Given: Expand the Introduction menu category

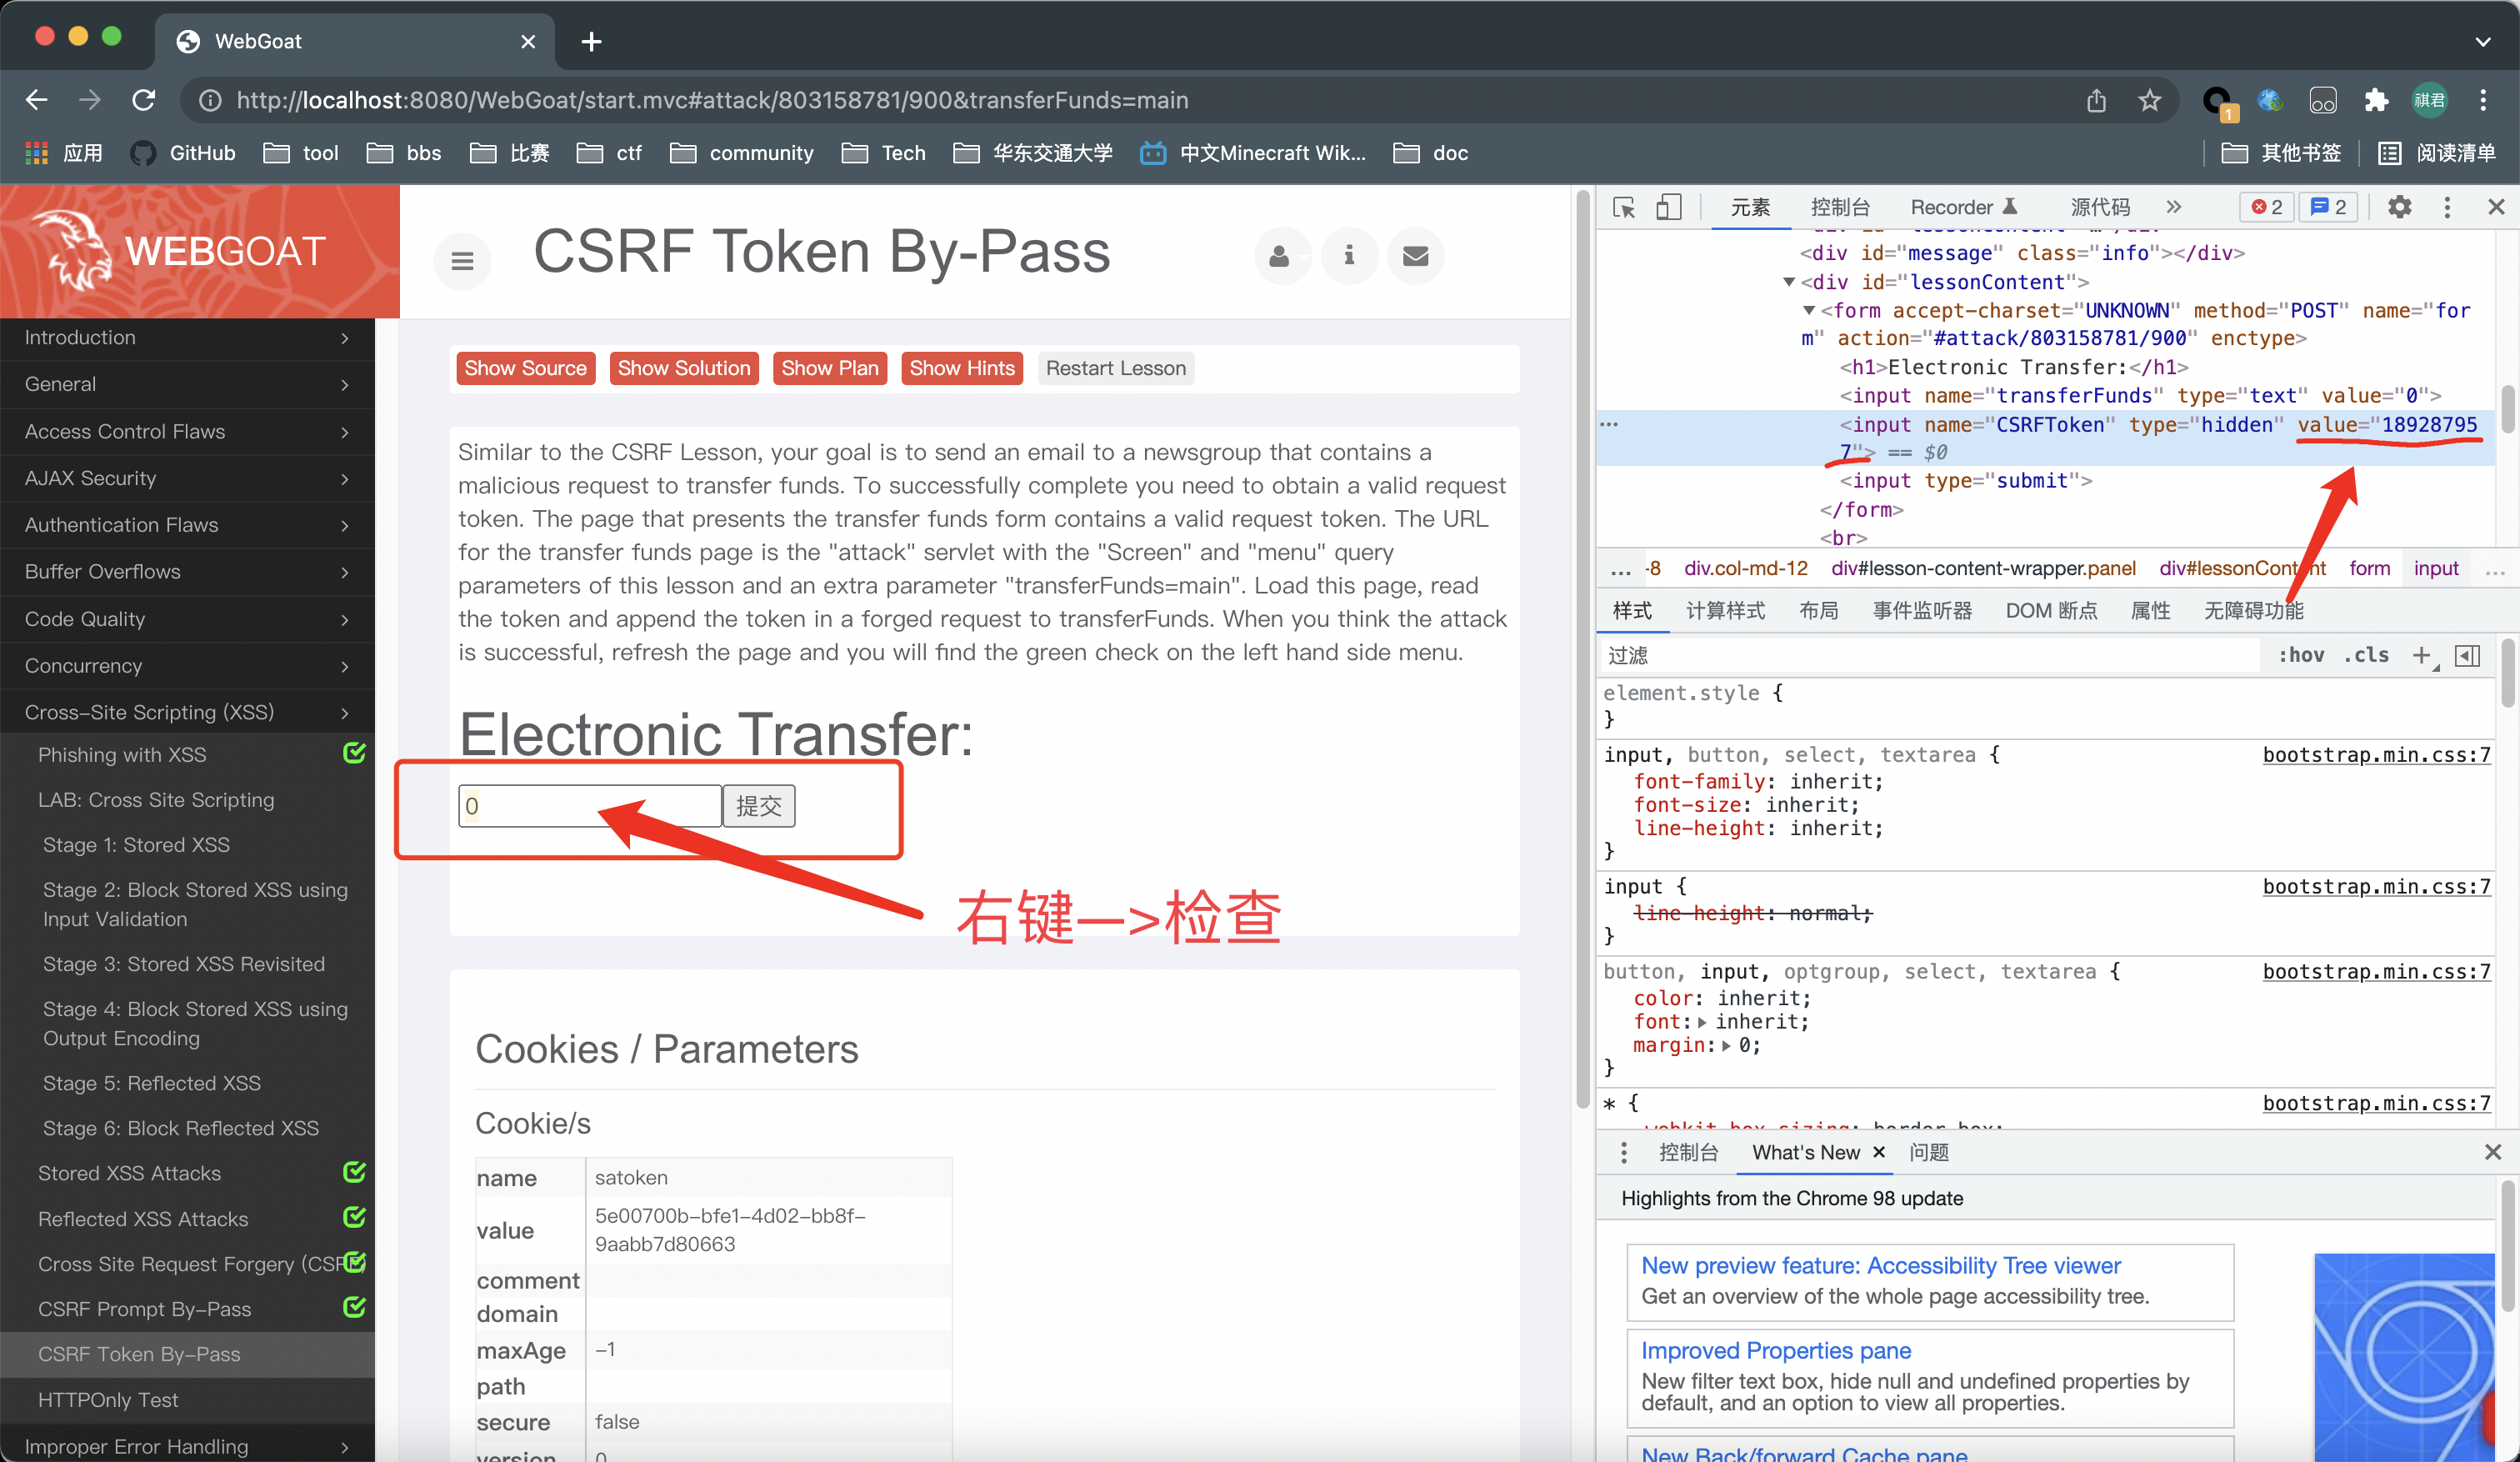Looking at the screenshot, I should pos(187,337).
